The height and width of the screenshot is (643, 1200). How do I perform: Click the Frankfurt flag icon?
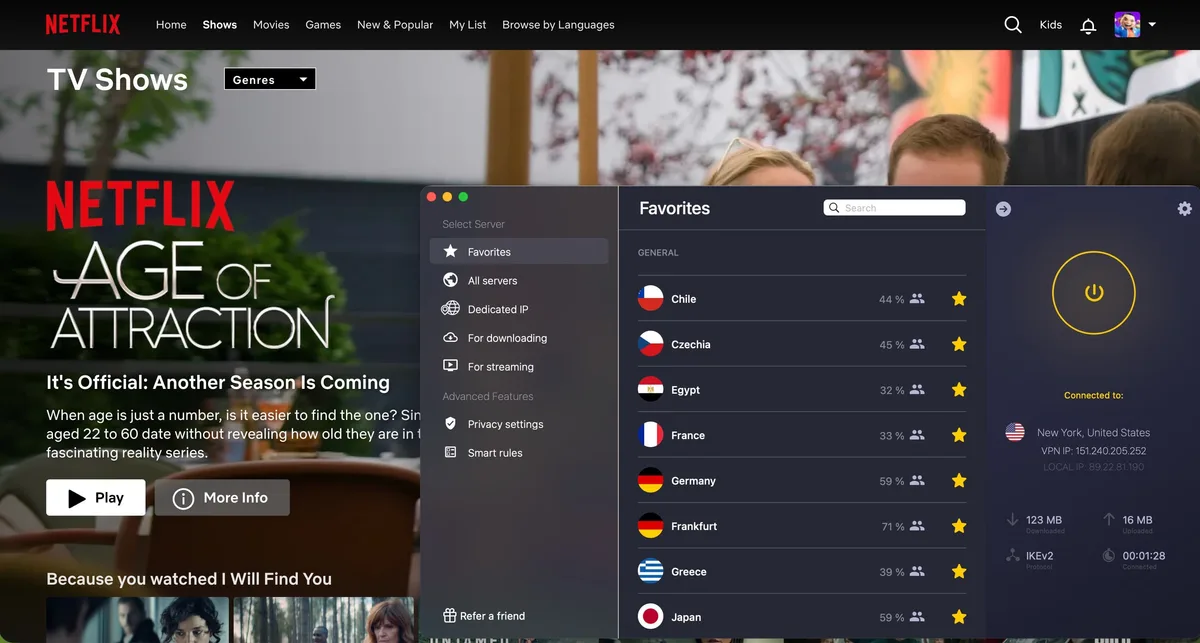pyautogui.click(x=651, y=526)
